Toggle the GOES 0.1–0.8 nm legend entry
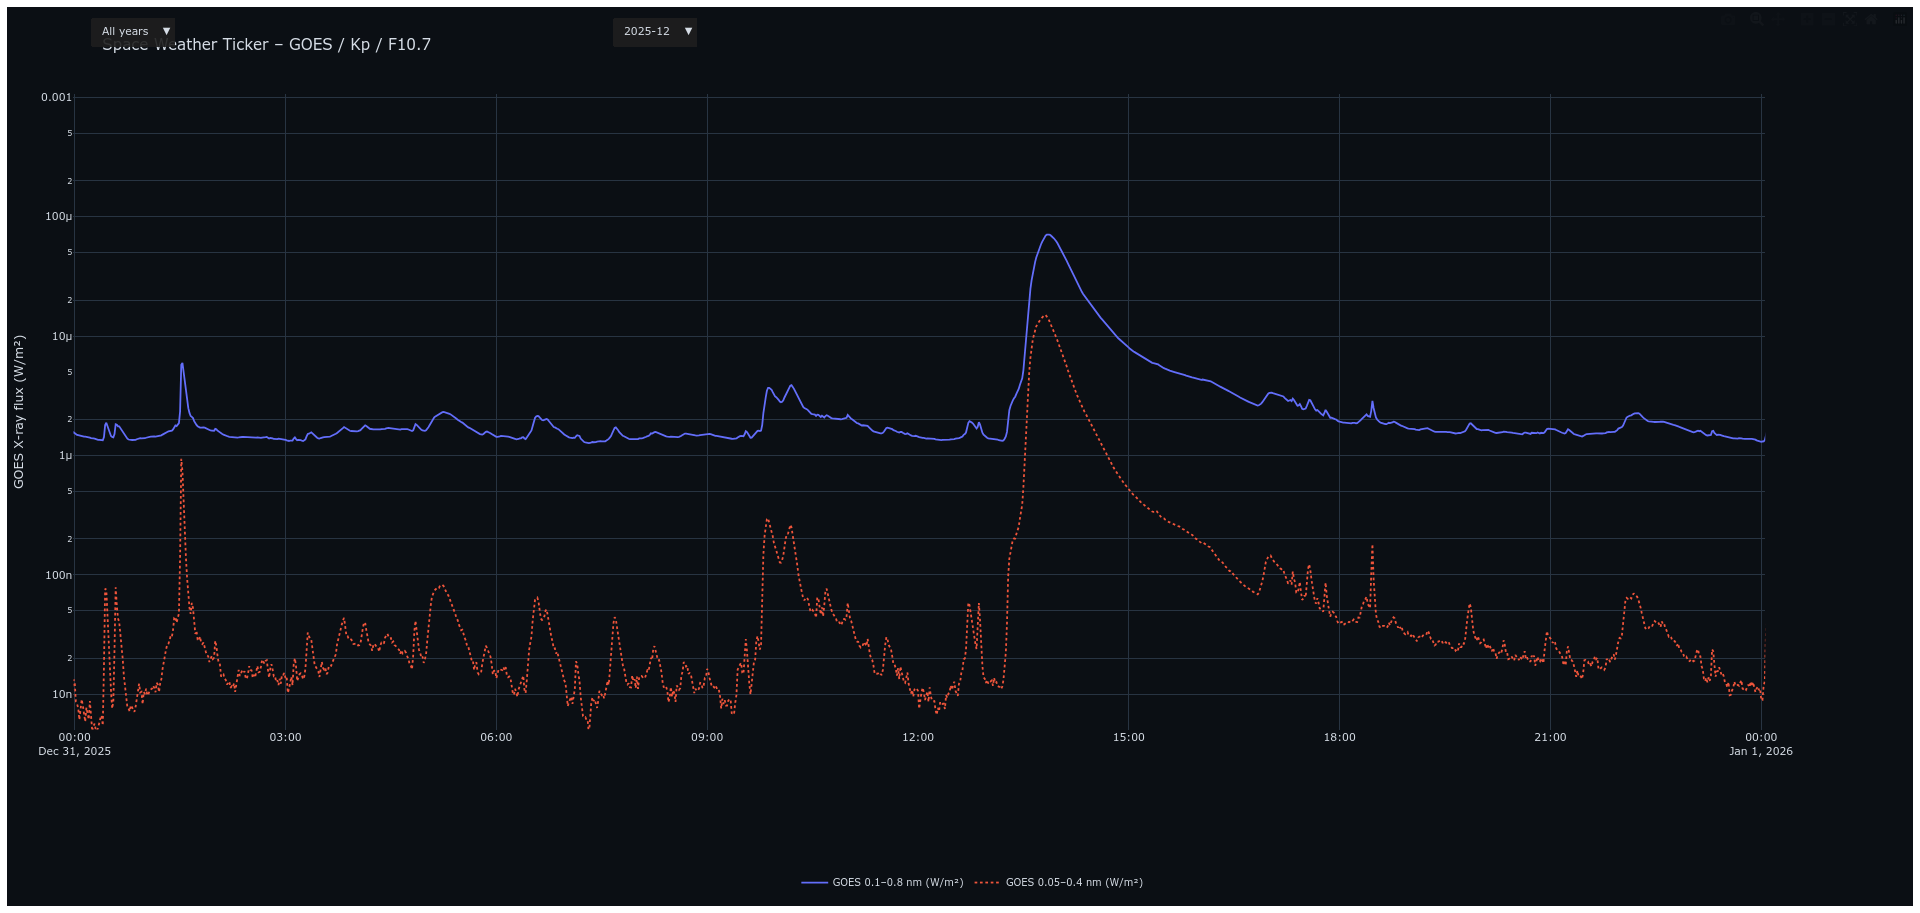The width and height of the screenshot is (1920, 913). pos(882,883)
